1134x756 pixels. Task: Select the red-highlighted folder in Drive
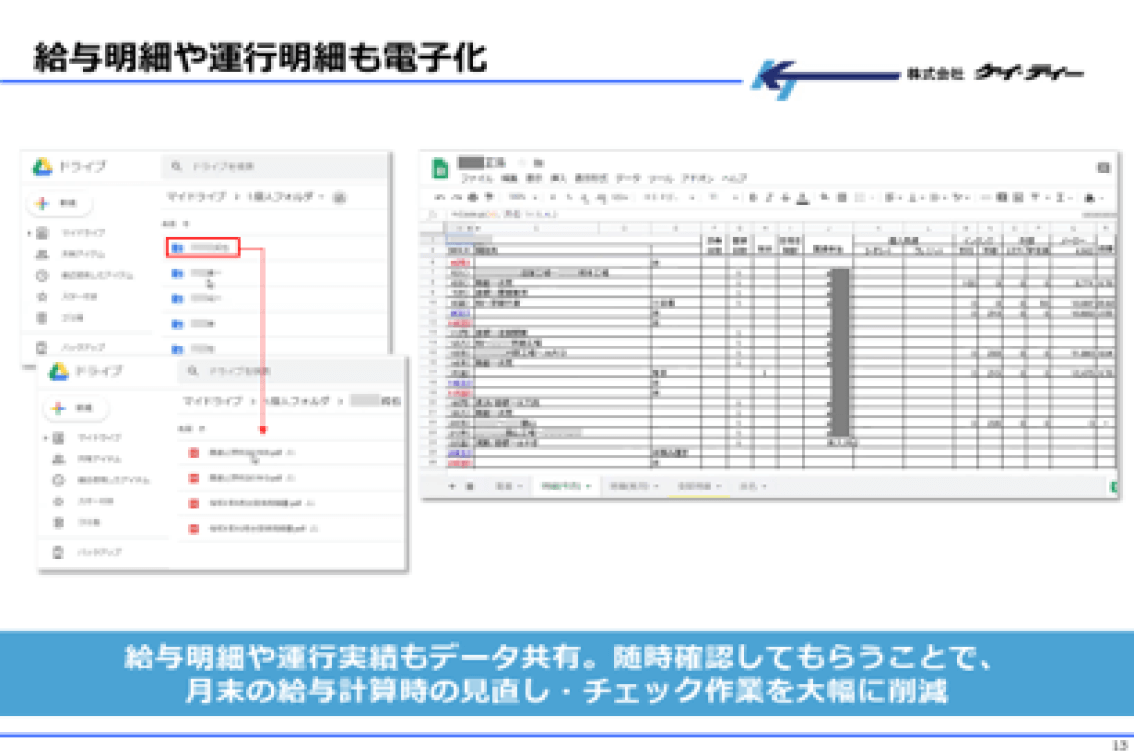tap(202, 247)
